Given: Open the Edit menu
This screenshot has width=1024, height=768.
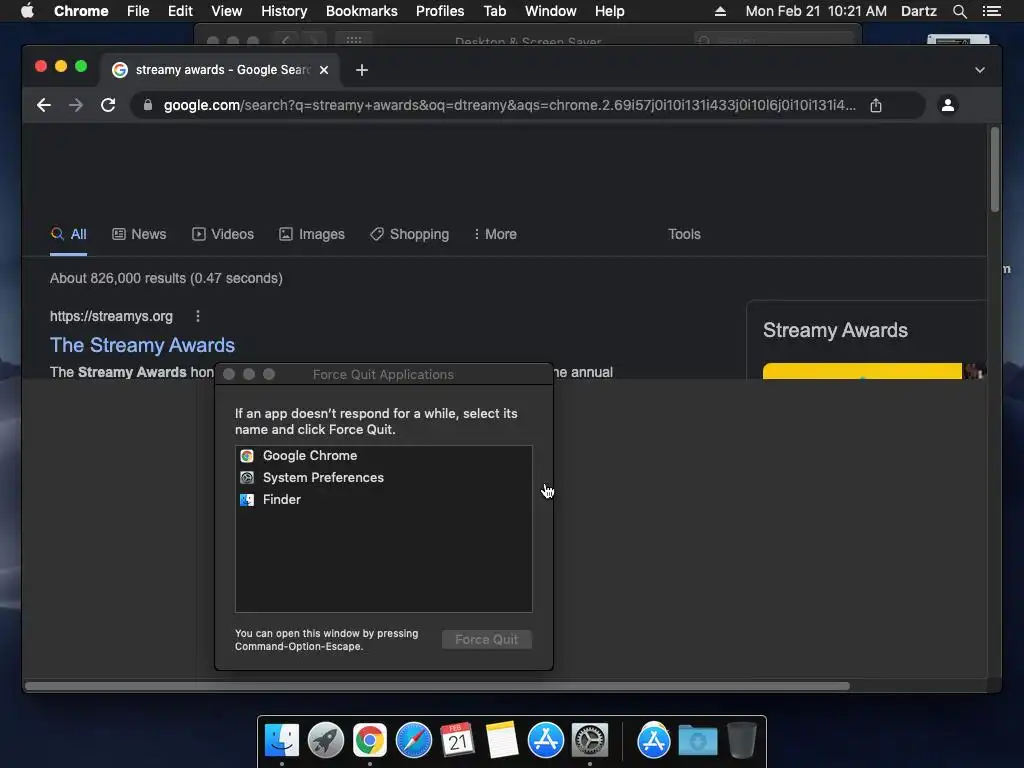Looking at the screenshot, I should coord(180,11).
